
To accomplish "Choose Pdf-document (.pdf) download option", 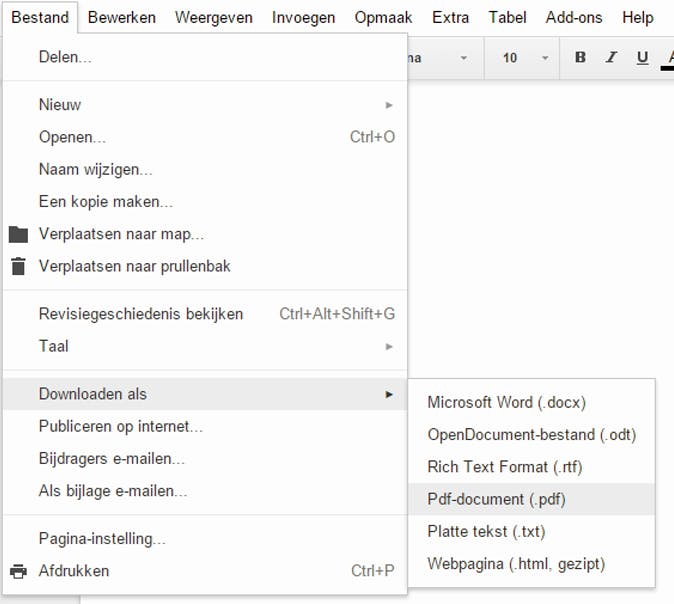I will click(497, 499).
